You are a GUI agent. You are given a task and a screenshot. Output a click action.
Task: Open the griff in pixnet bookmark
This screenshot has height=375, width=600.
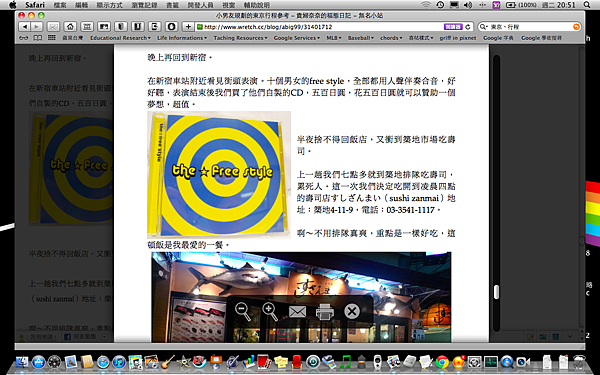(458, 38)
